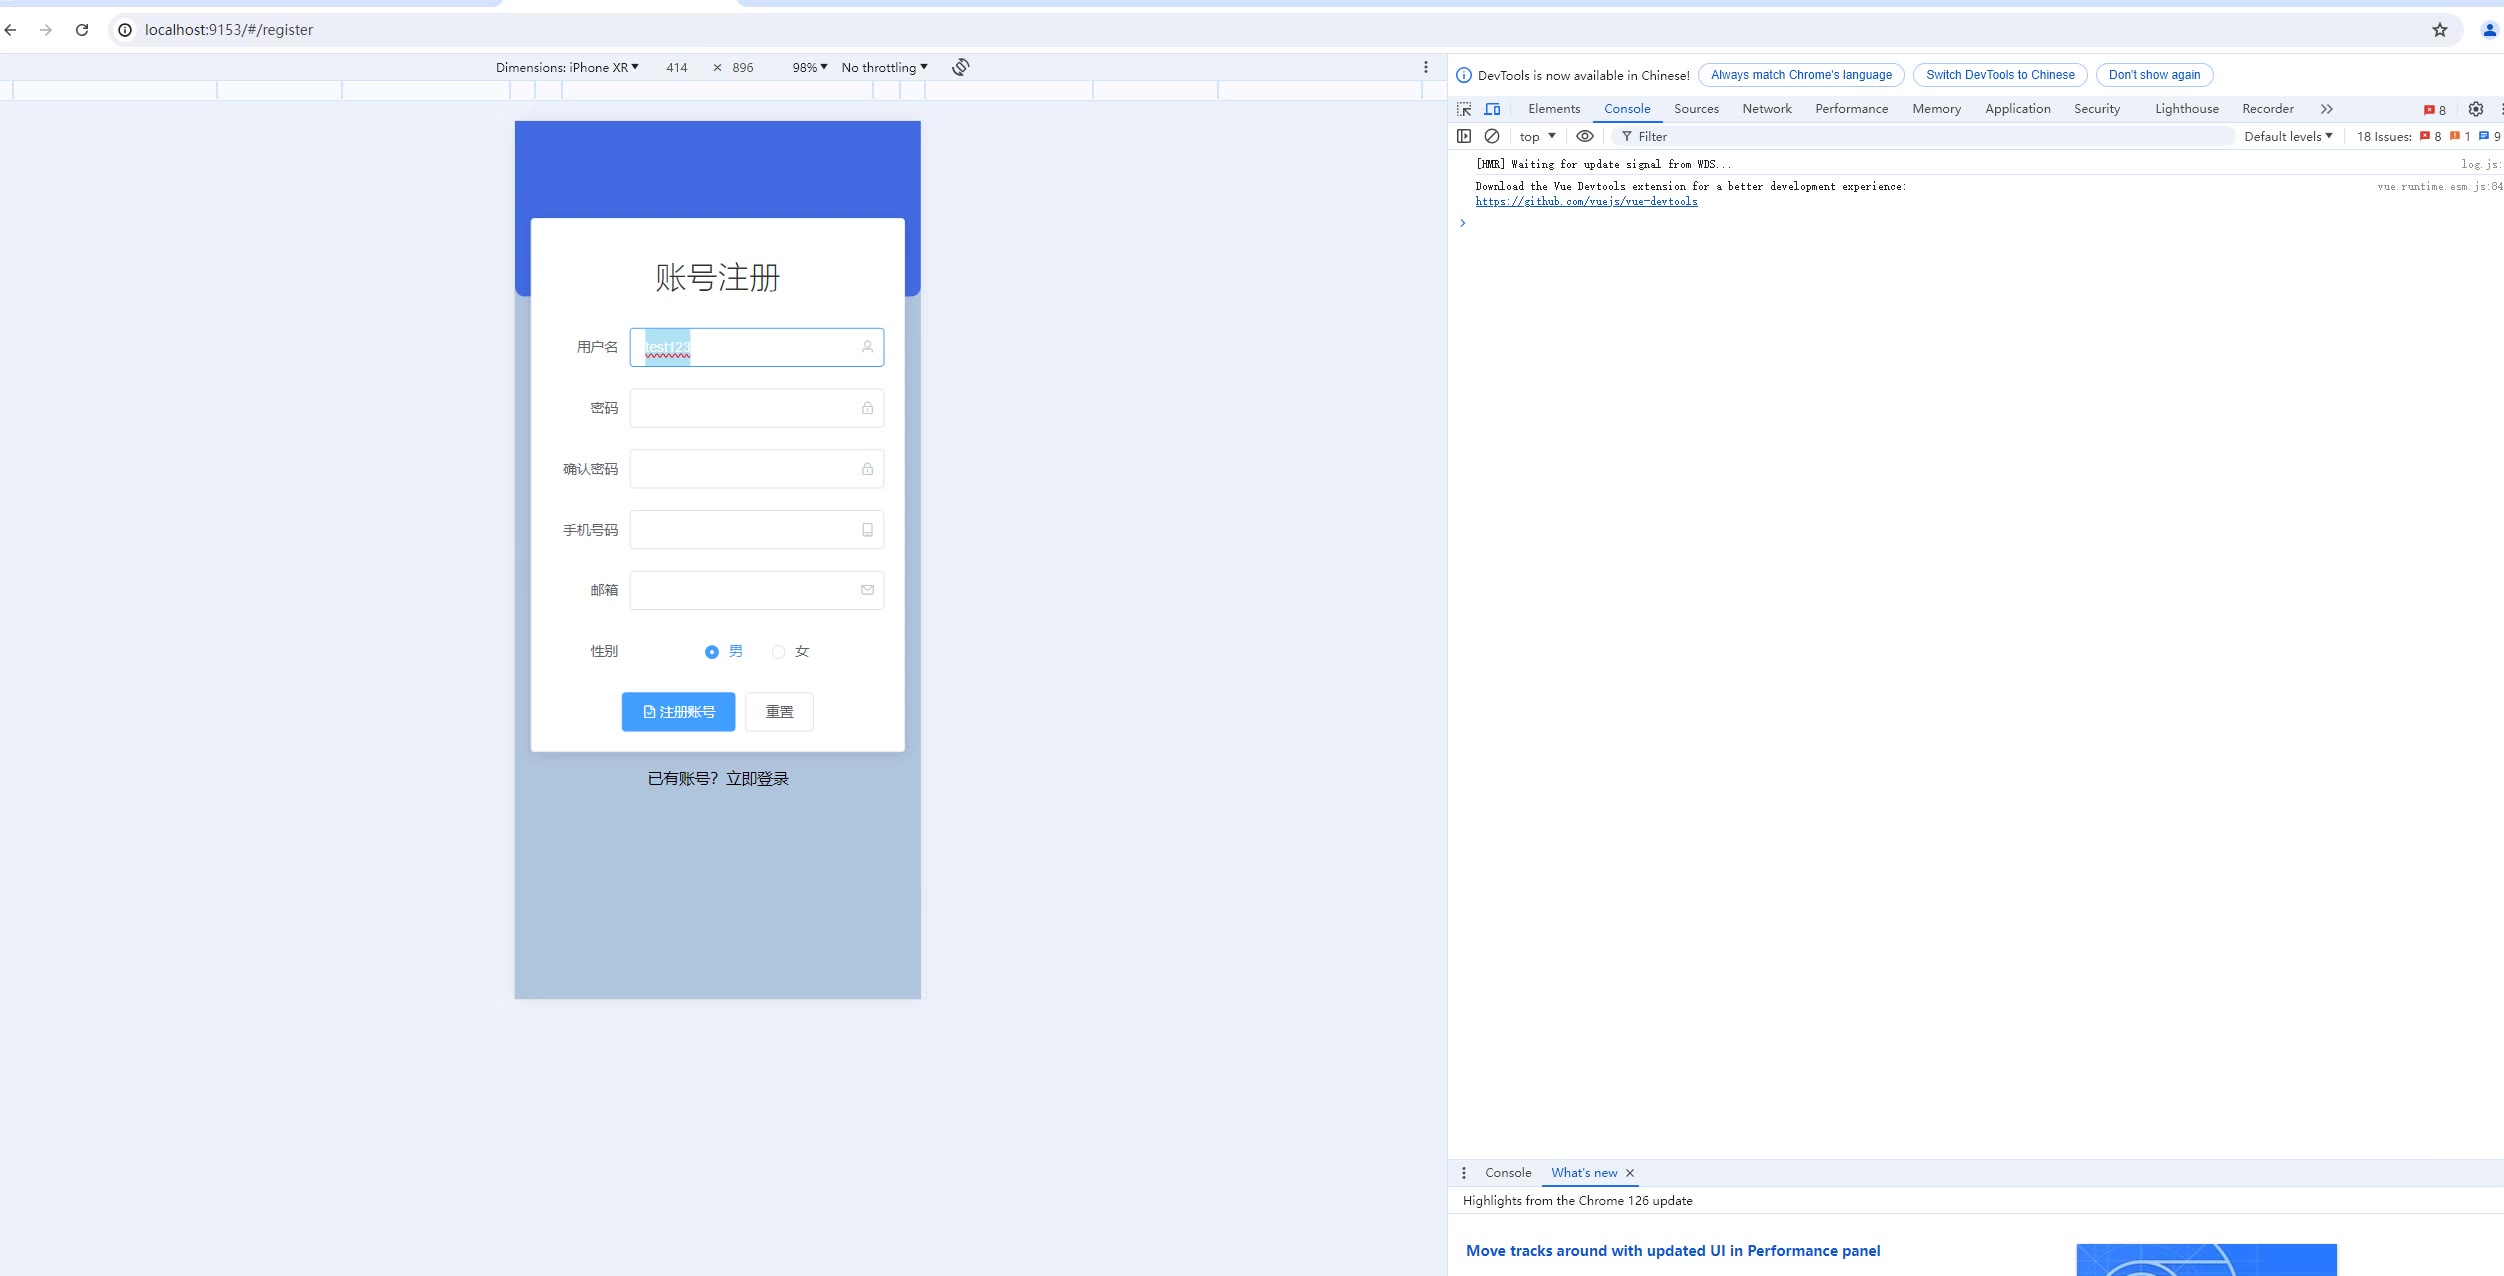Screen dimensions: 2504x1276
Task: Select the 女 gender radio button
Action: coord(778,652)
